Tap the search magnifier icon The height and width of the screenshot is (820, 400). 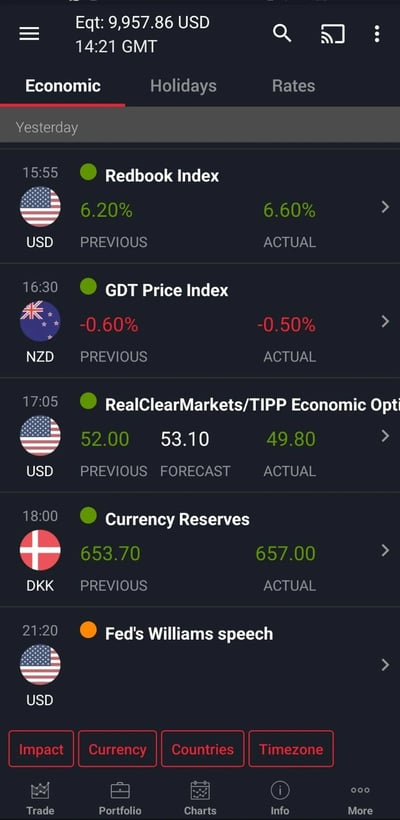[282, 34]
